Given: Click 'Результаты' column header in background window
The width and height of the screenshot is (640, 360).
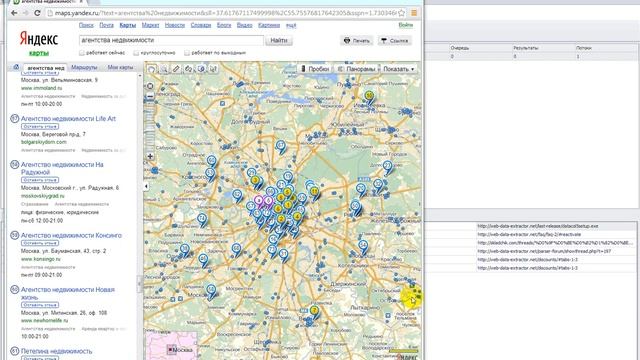Looking at the screenshot, I should 525,48.
